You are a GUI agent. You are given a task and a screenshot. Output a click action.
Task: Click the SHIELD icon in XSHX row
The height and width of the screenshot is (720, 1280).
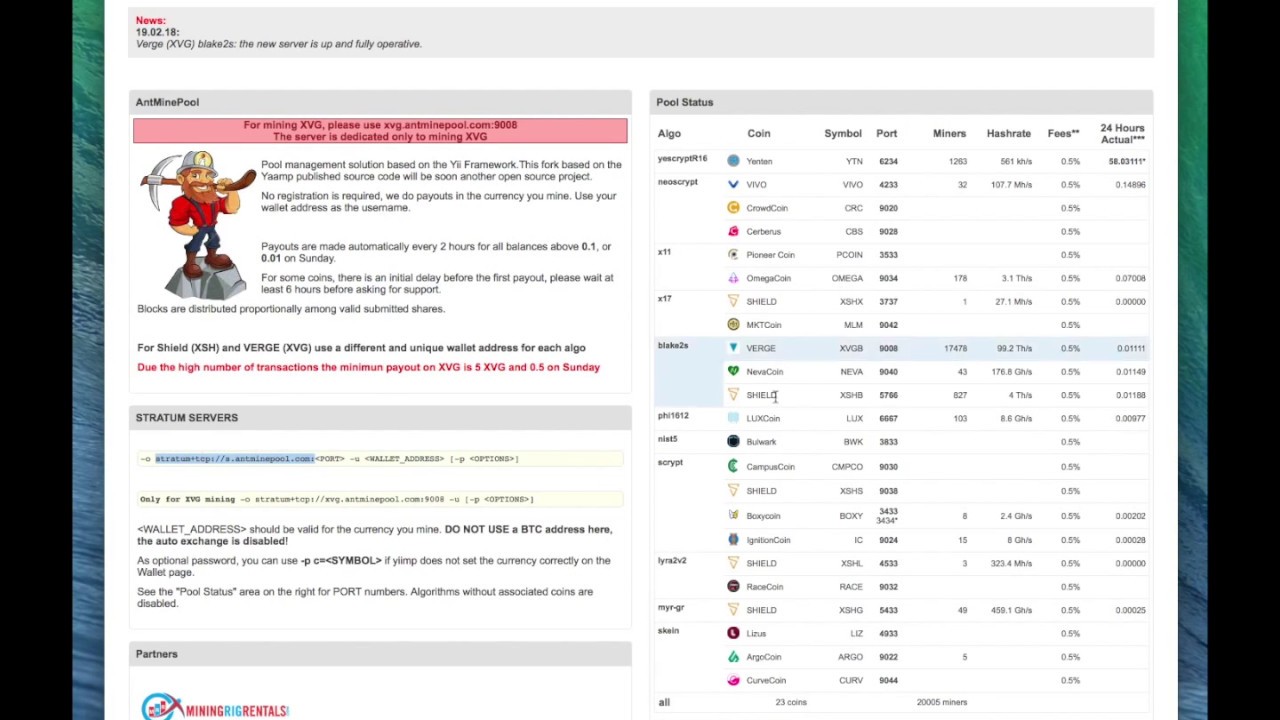[x=733, y=301]
